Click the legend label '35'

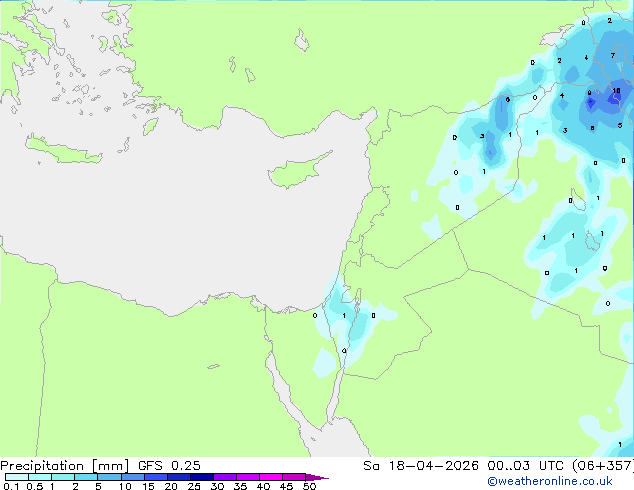240,486
